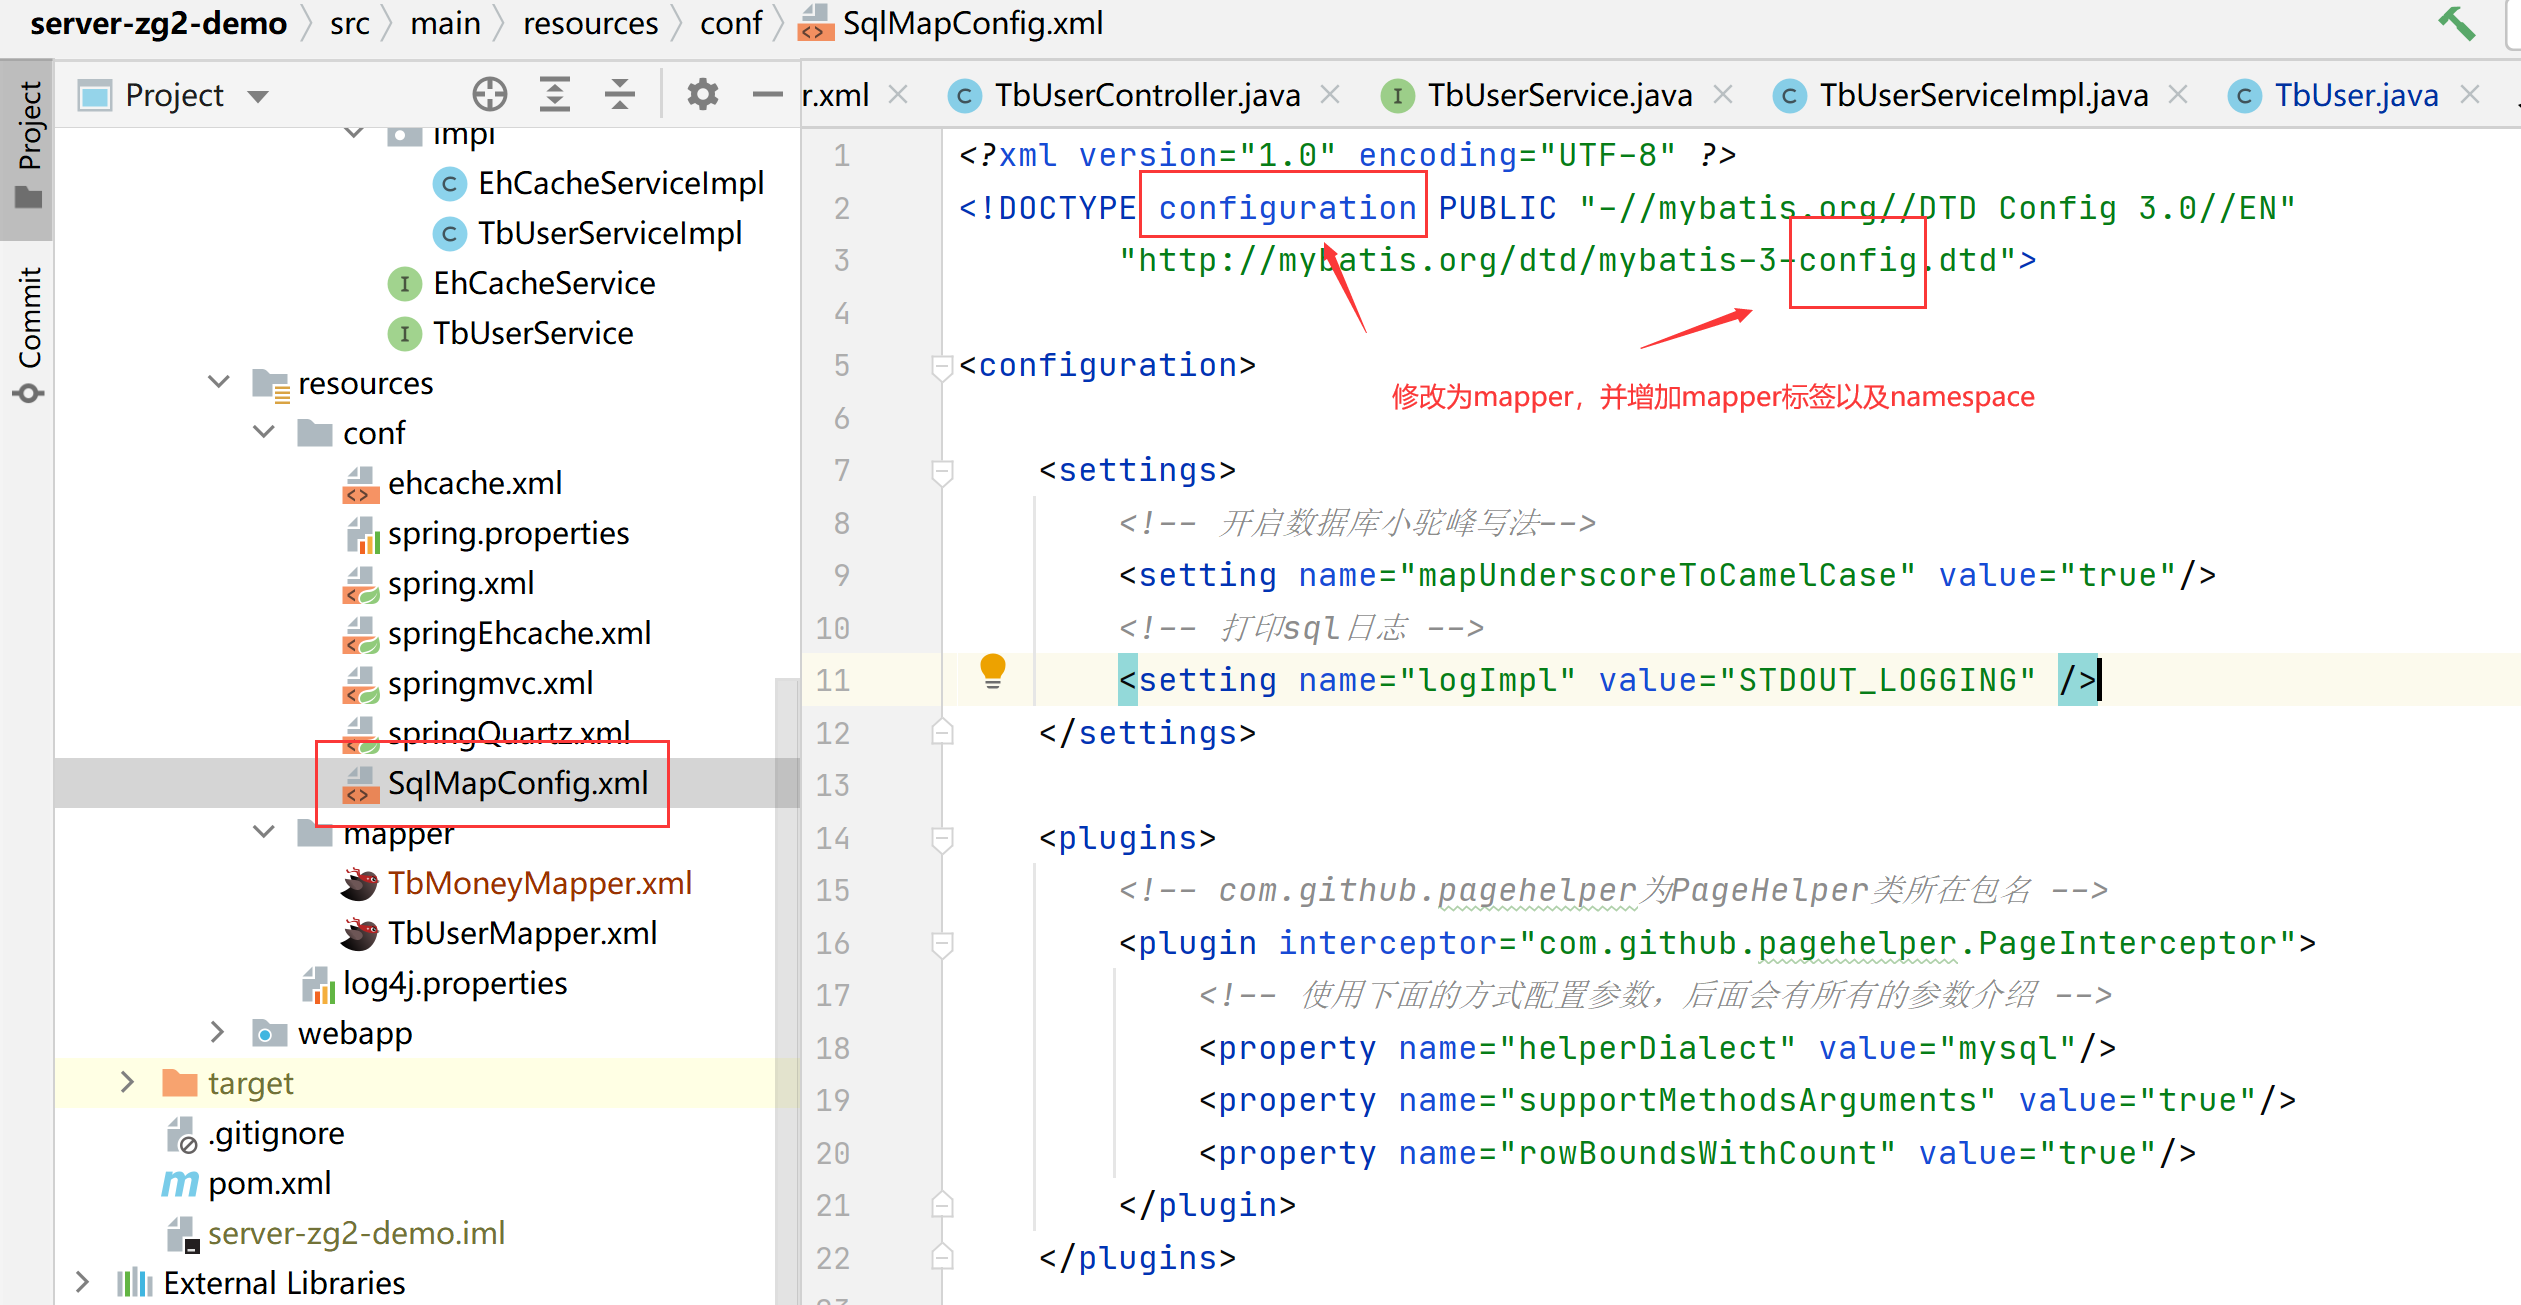Collapse the impl package
Screen dimensions: 2521x1305
354,133
